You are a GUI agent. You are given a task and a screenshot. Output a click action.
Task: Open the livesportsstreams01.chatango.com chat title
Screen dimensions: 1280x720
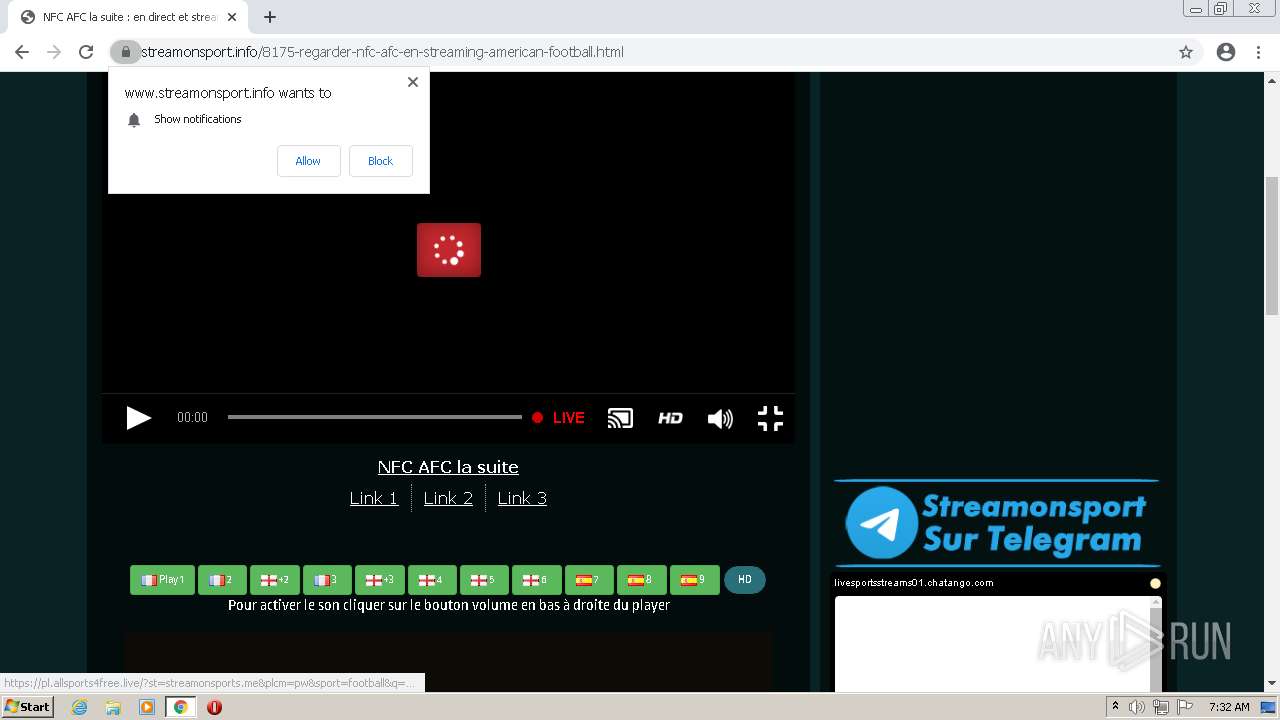point(914,583)
